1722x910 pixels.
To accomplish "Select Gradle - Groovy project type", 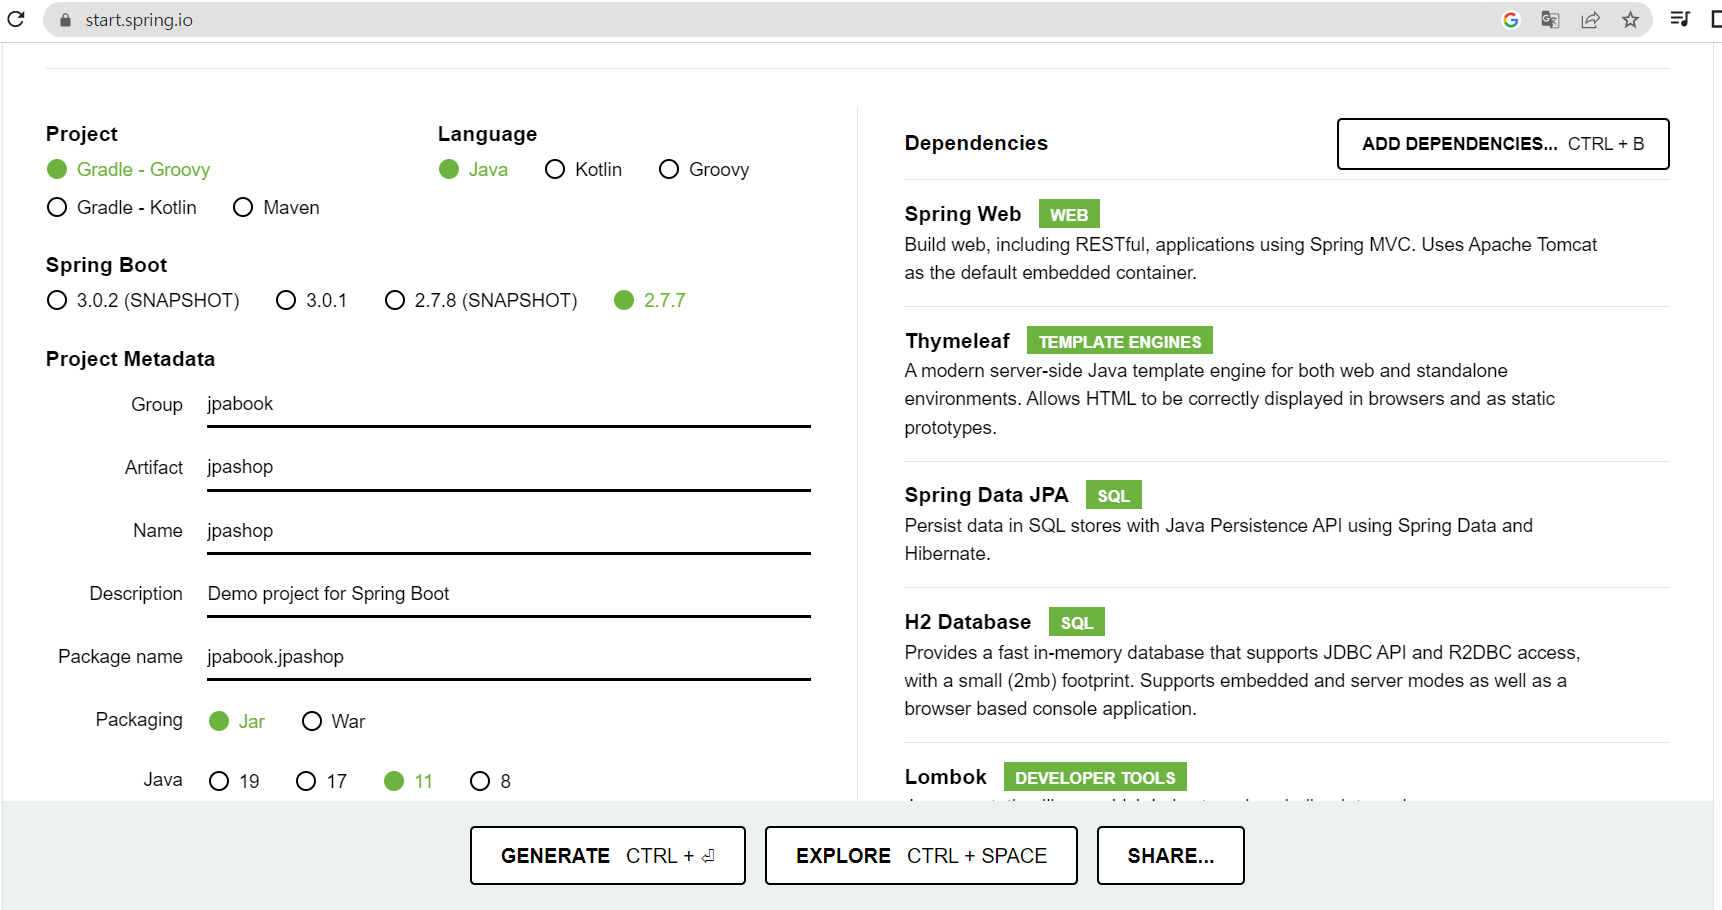I will (x=128, y=169).
